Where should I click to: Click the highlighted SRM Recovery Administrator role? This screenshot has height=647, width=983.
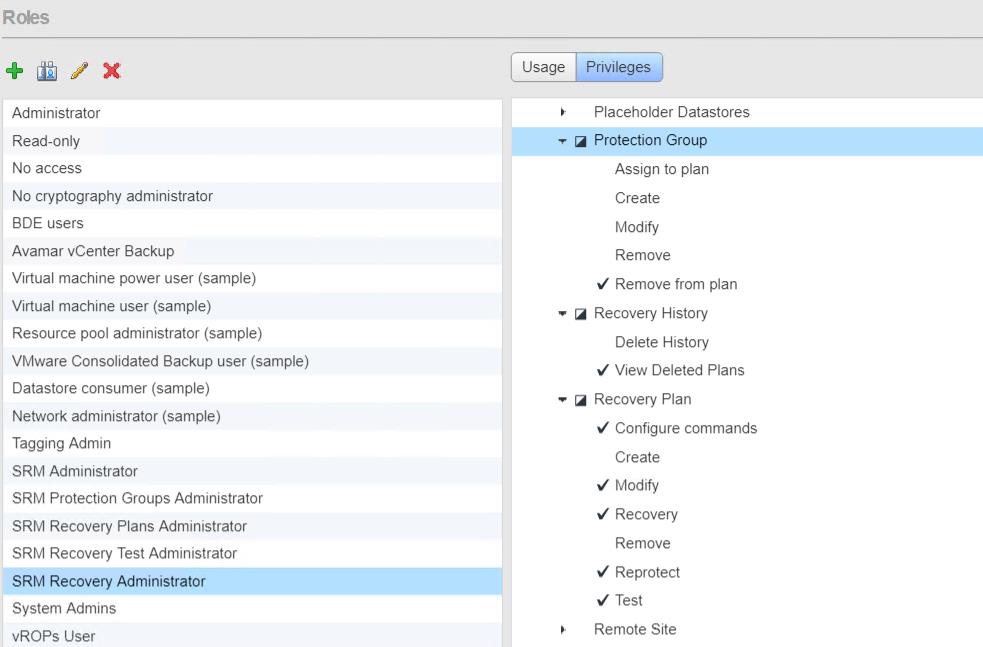(x=253, y=581)
